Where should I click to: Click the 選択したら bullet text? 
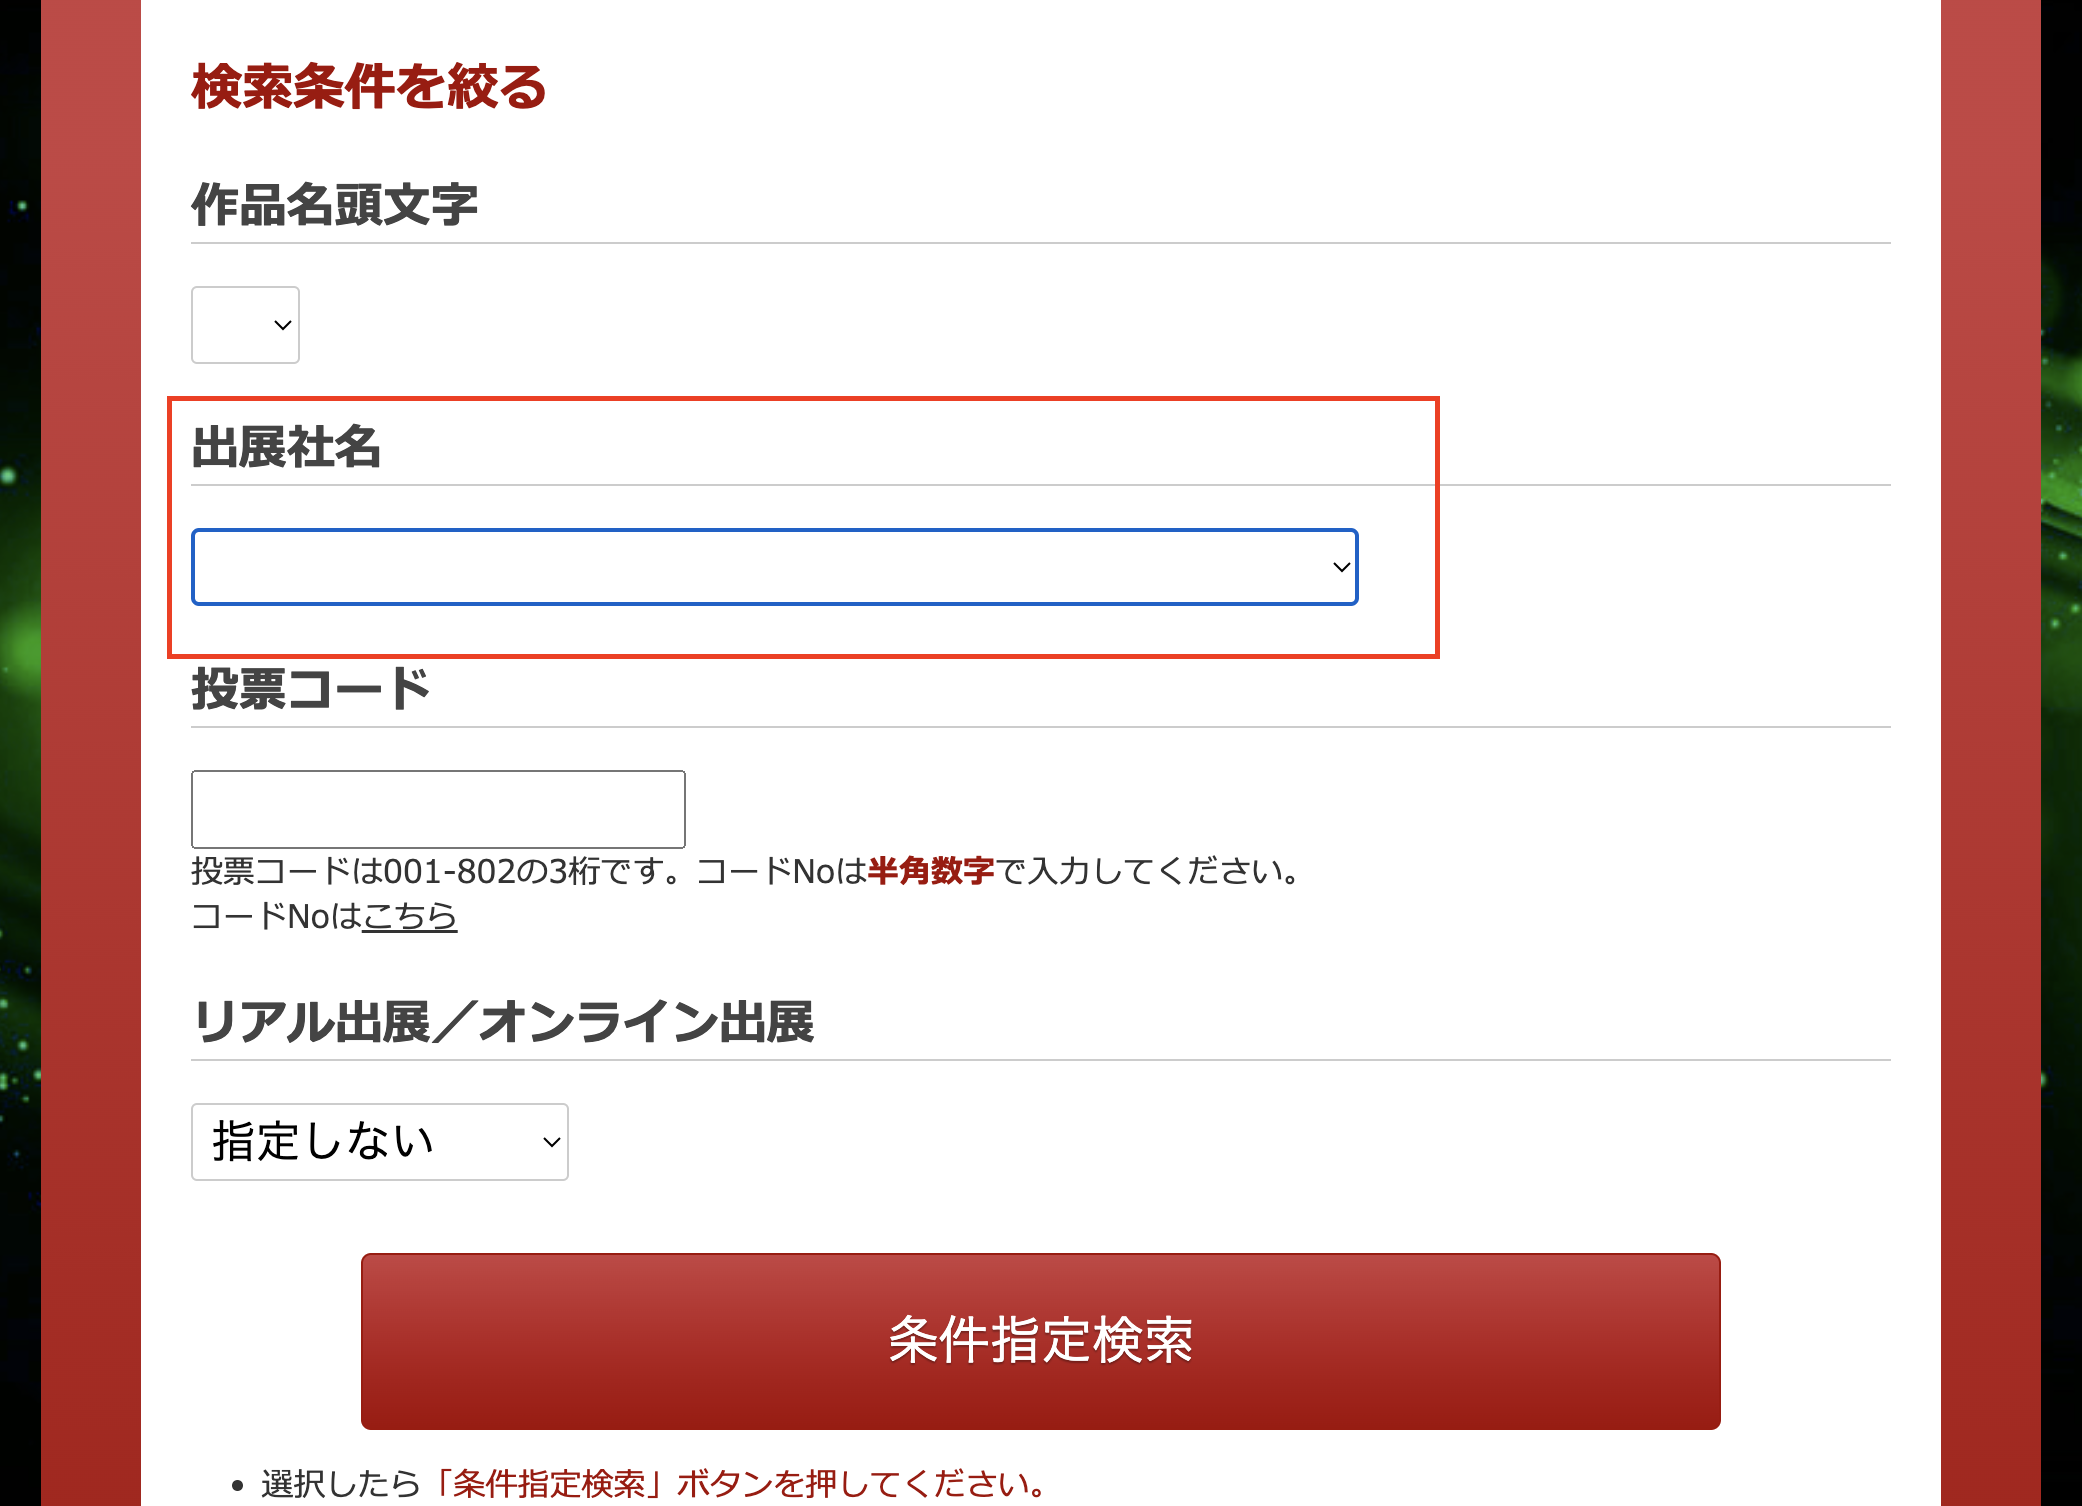click(340, 1484)
